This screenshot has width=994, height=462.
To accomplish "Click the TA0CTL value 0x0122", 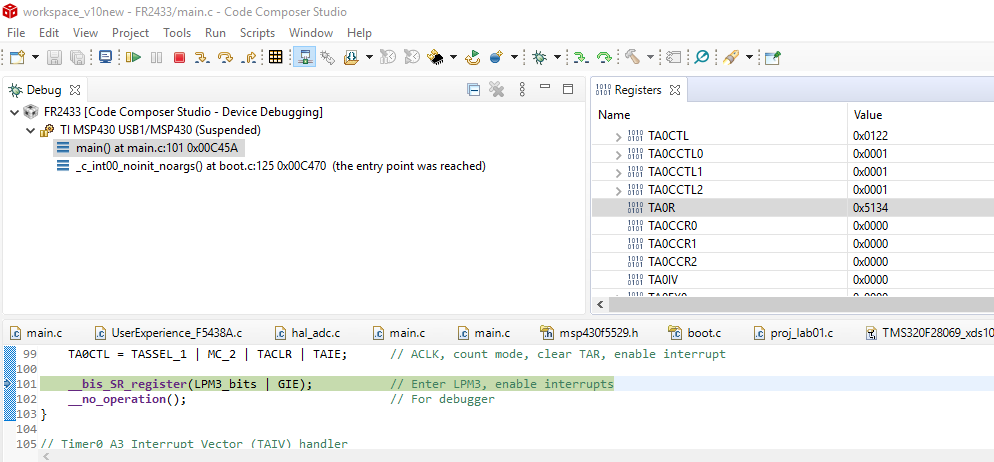I will [x=868, y=136].
